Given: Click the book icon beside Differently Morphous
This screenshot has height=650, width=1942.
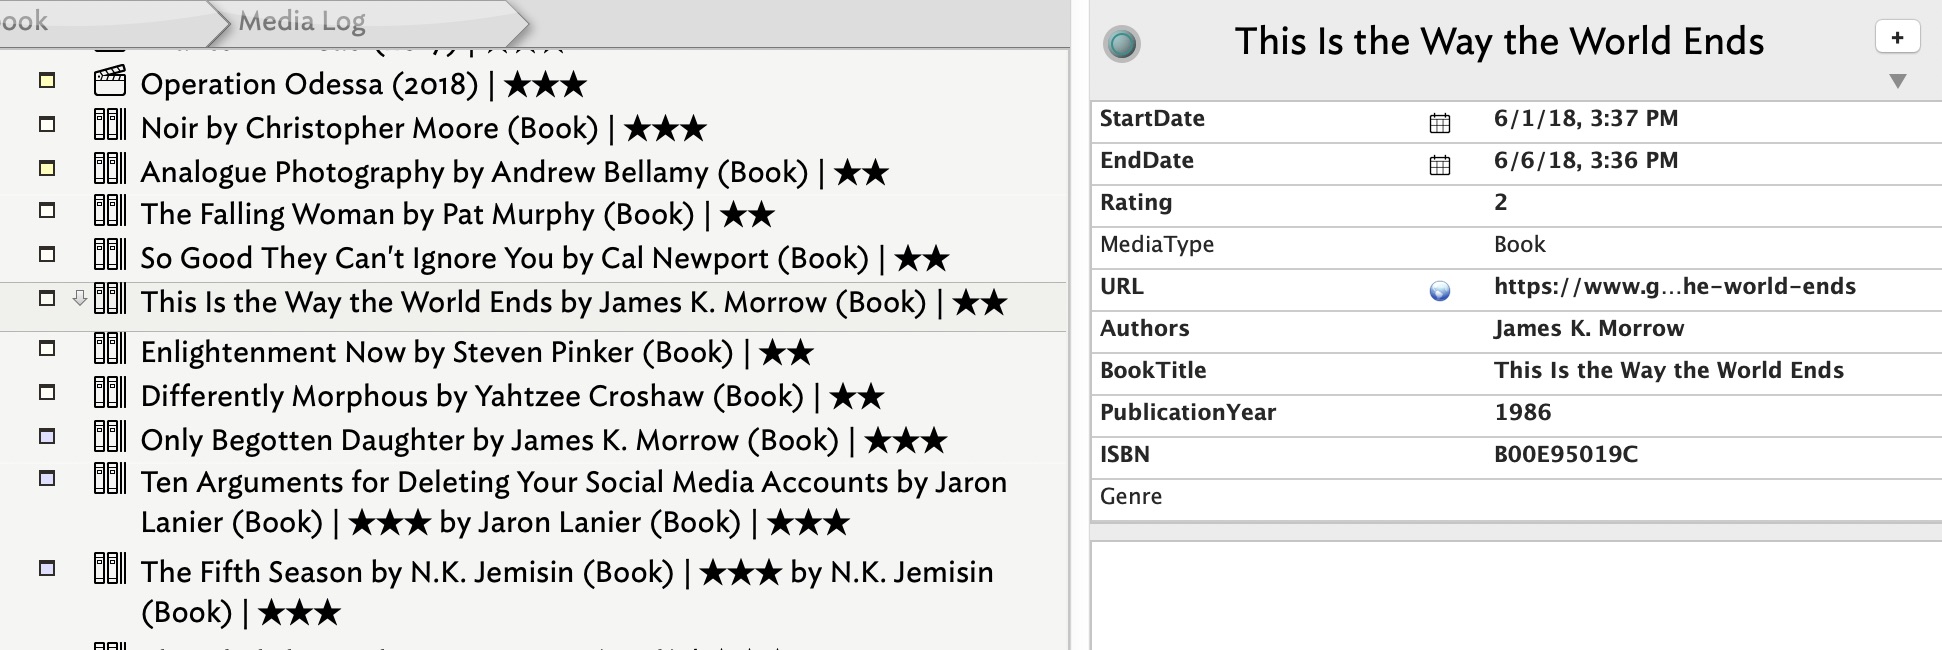Looking at the screenshot, I should tap(110, 393).
